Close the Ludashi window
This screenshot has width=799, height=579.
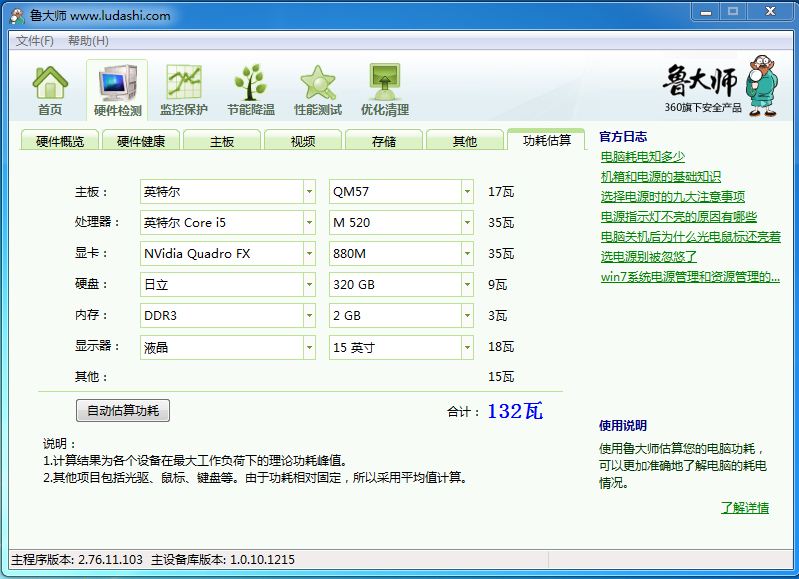pyautogui.click(x=770, y=12)
